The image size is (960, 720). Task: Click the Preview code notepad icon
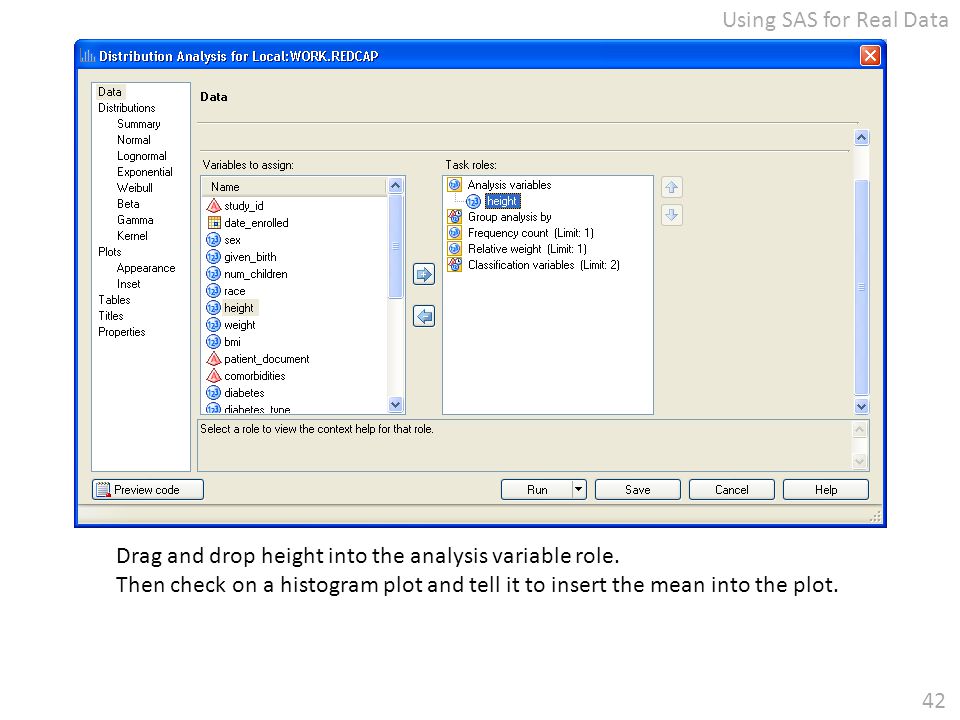(103, 490)
